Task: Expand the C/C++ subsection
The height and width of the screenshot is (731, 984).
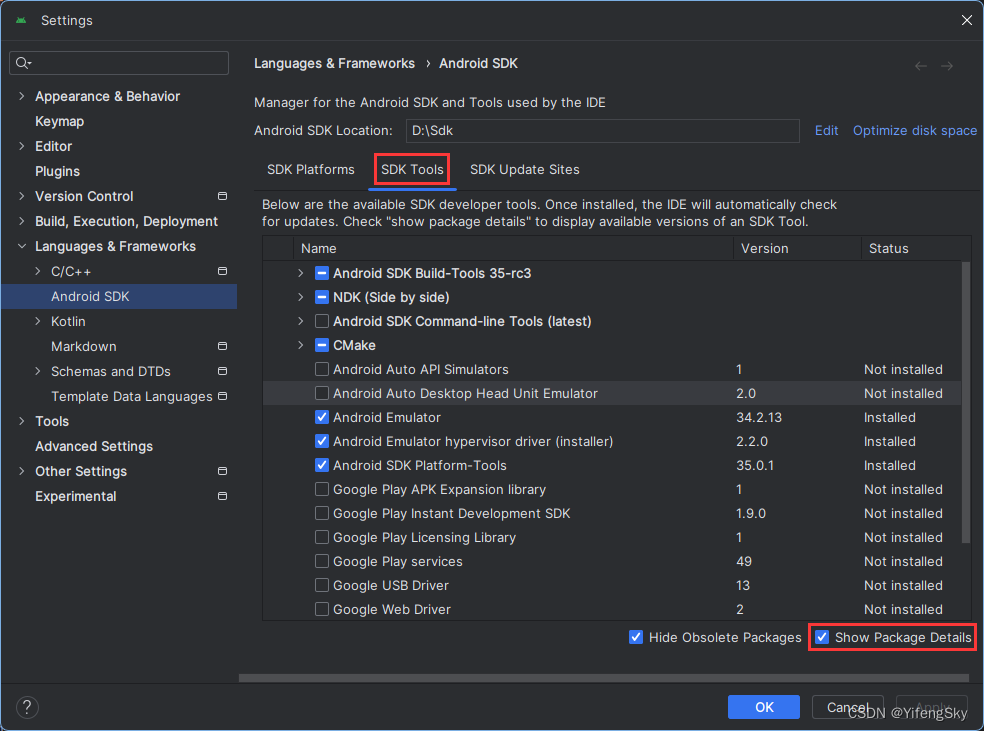Action: [x=38, y=271]
